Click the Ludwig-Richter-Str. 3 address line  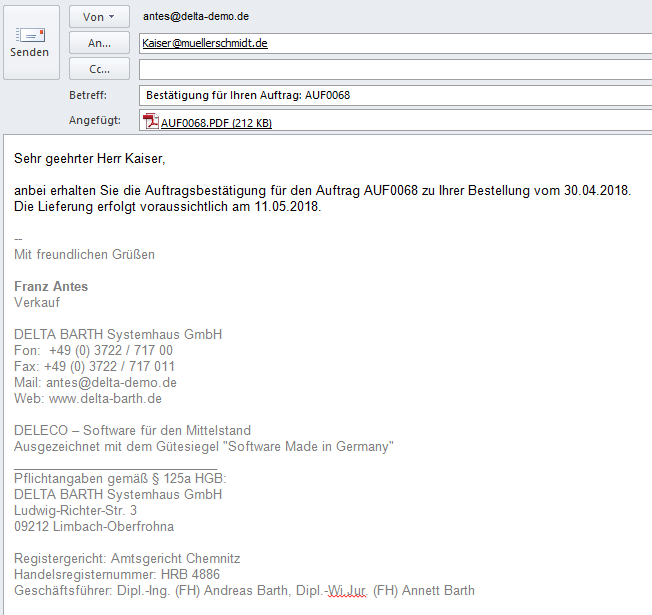pos(75,511)
